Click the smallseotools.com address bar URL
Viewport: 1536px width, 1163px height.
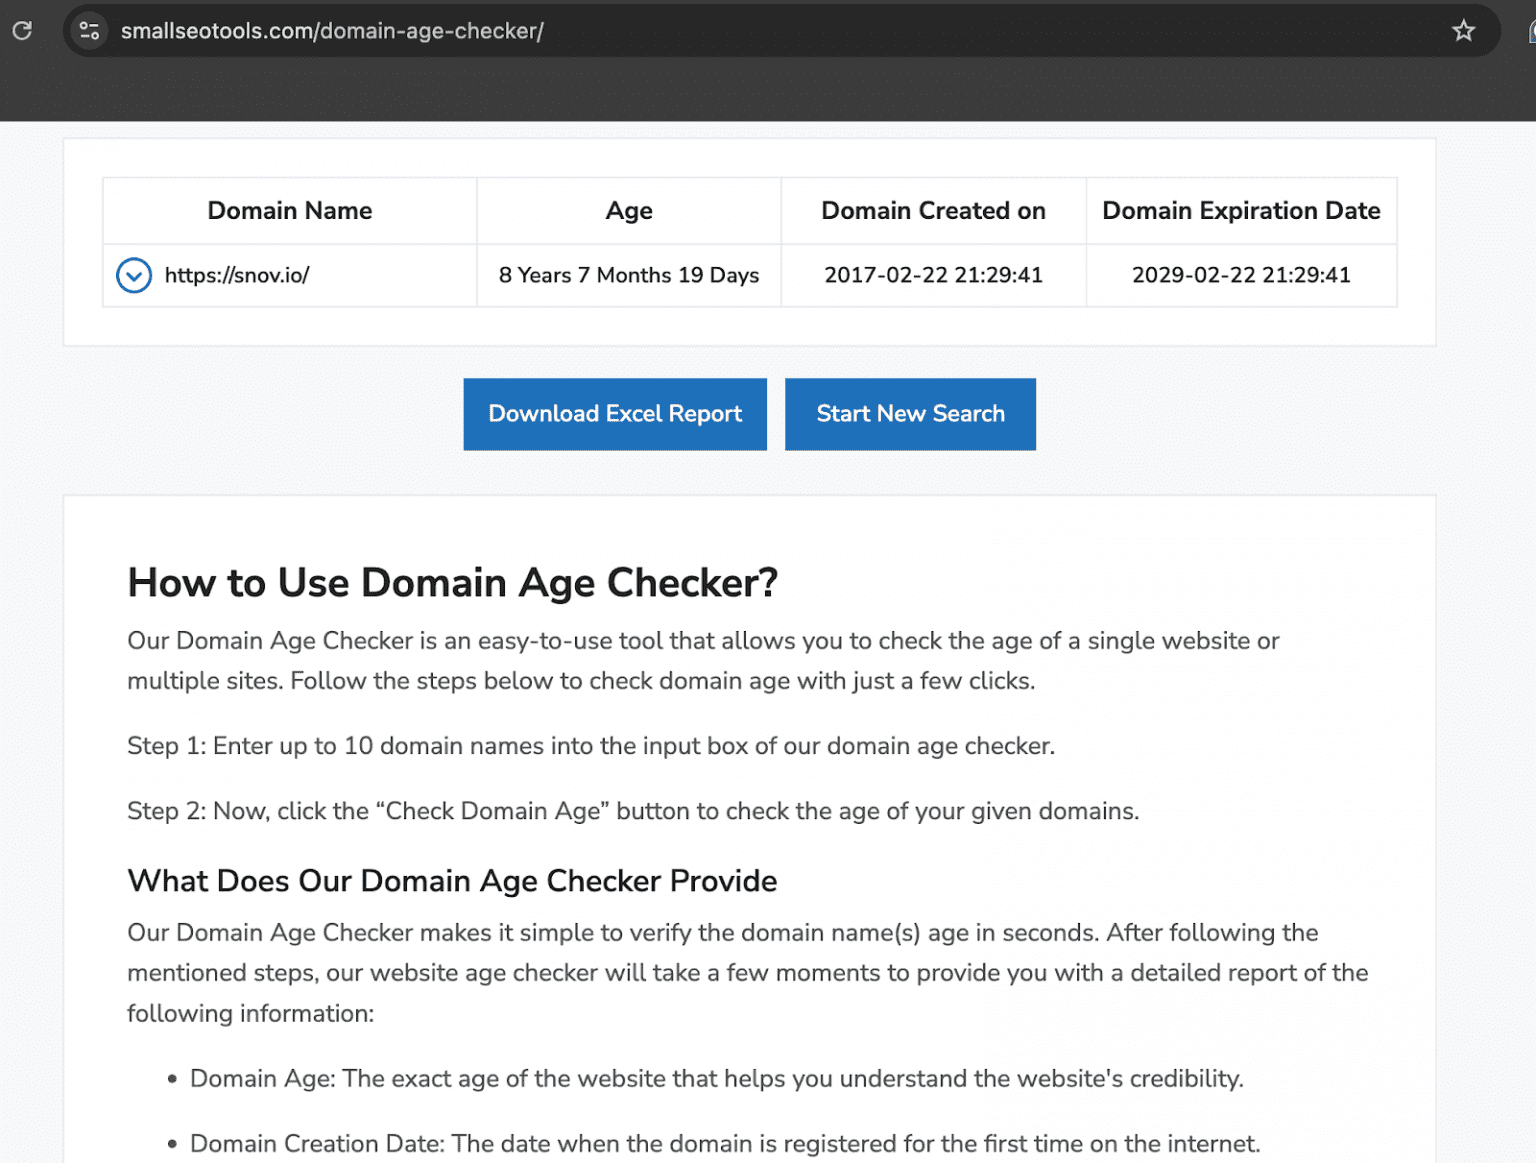click(332, 31)
